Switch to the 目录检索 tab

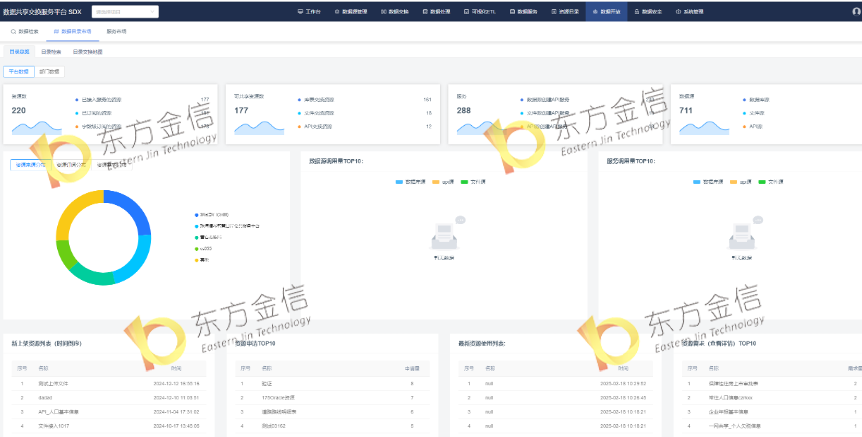click(x=51, y=52)
